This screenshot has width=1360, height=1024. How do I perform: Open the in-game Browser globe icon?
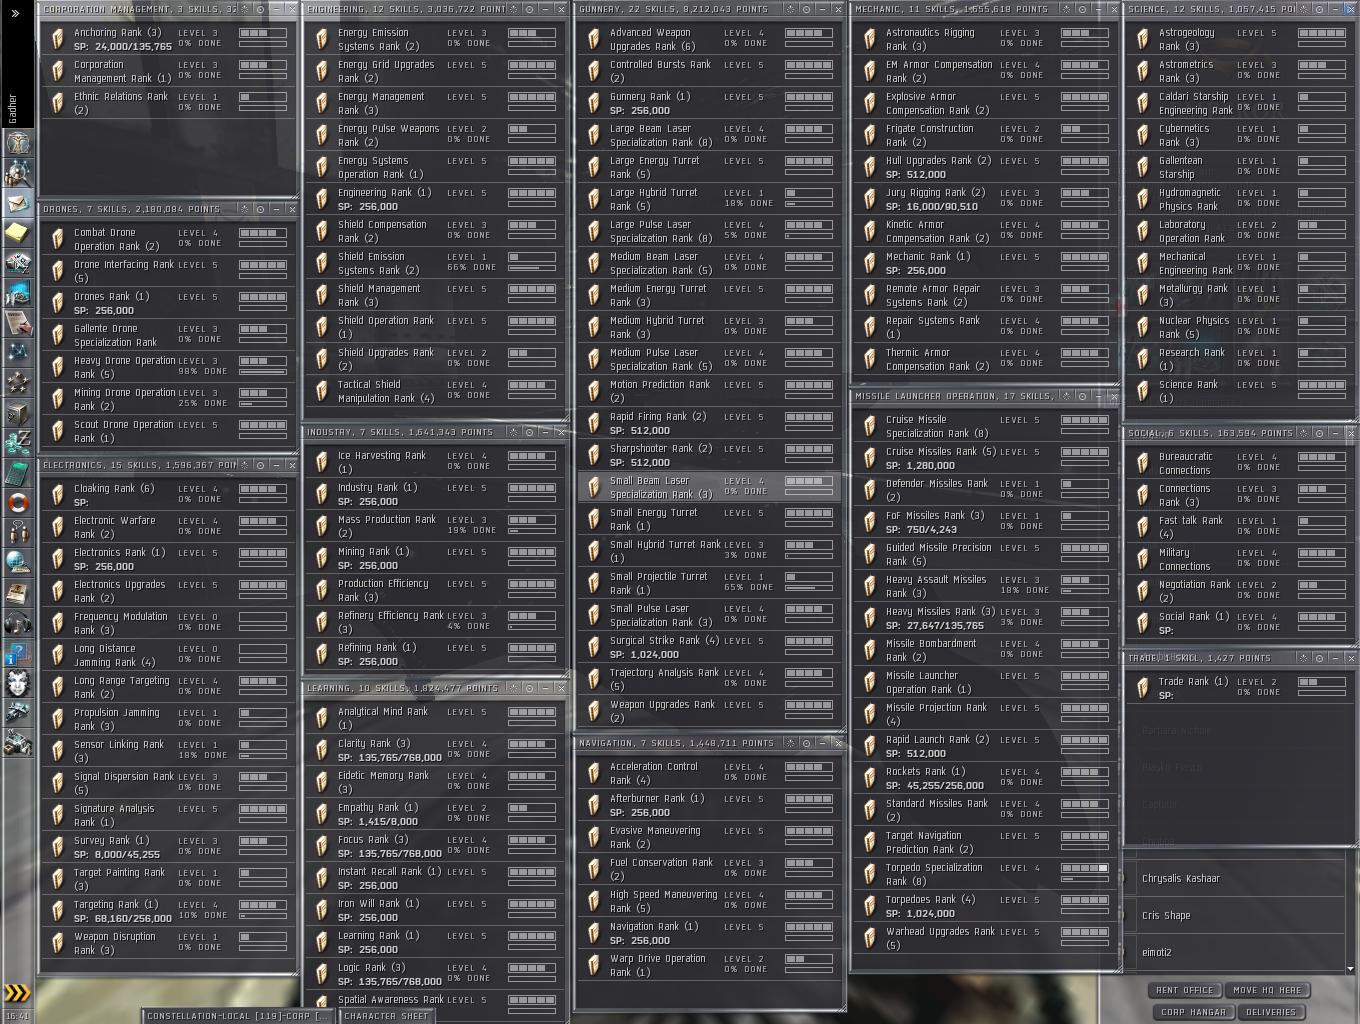17,562
